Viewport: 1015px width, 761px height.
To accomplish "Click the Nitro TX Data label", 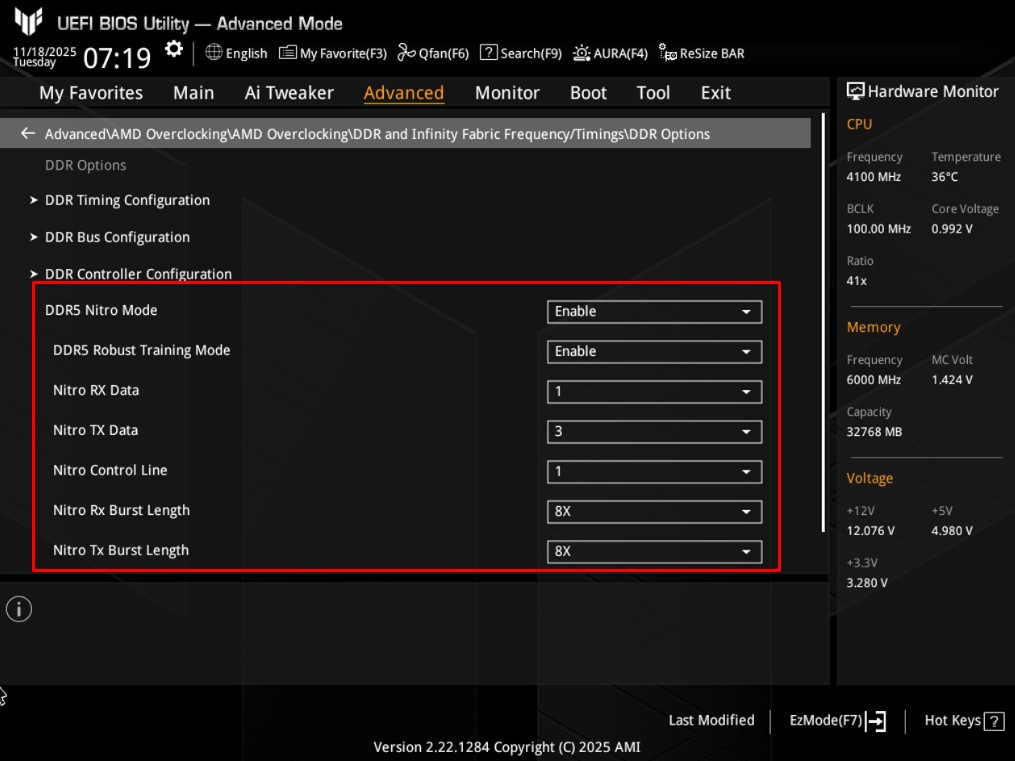I will [95, 430].
